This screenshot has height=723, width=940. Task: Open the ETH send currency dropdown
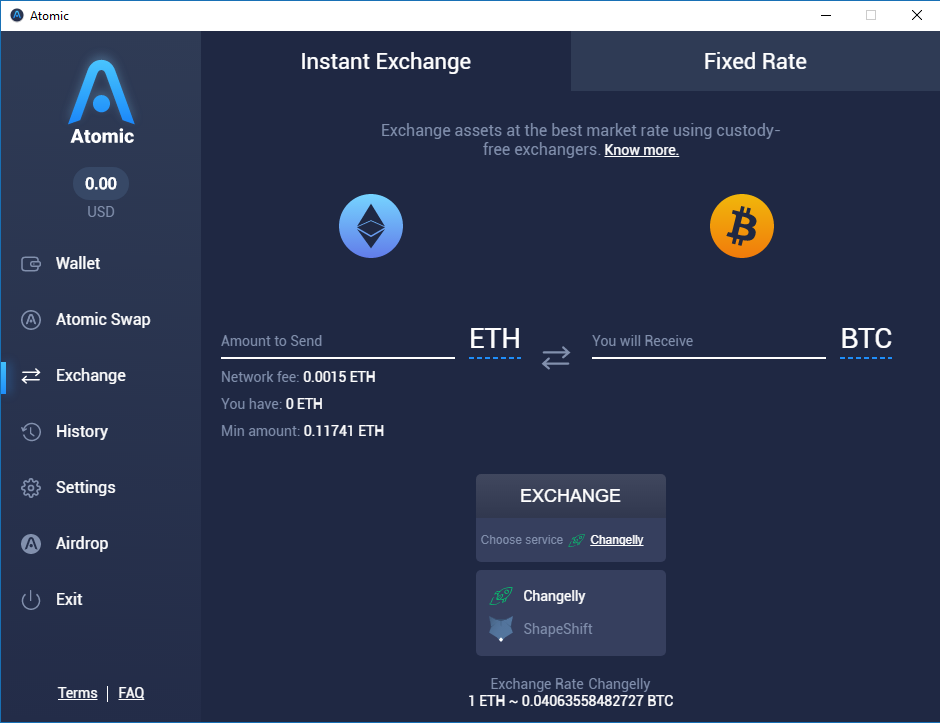pos(495,340)
